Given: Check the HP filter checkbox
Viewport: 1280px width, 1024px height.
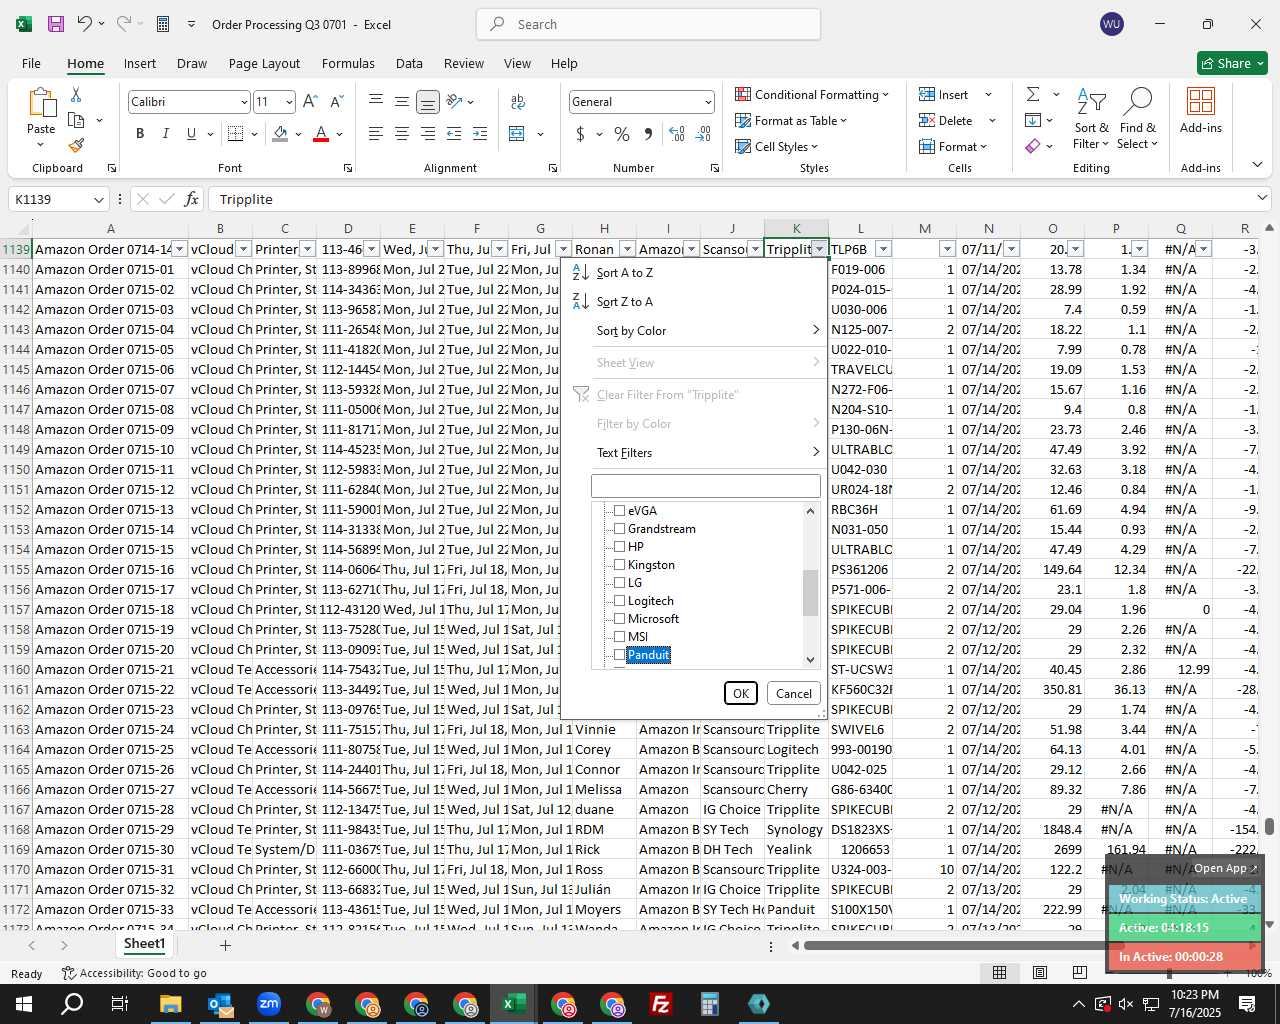Looking at the screenshot, I should pyautogui.click(x=620, y=547).
